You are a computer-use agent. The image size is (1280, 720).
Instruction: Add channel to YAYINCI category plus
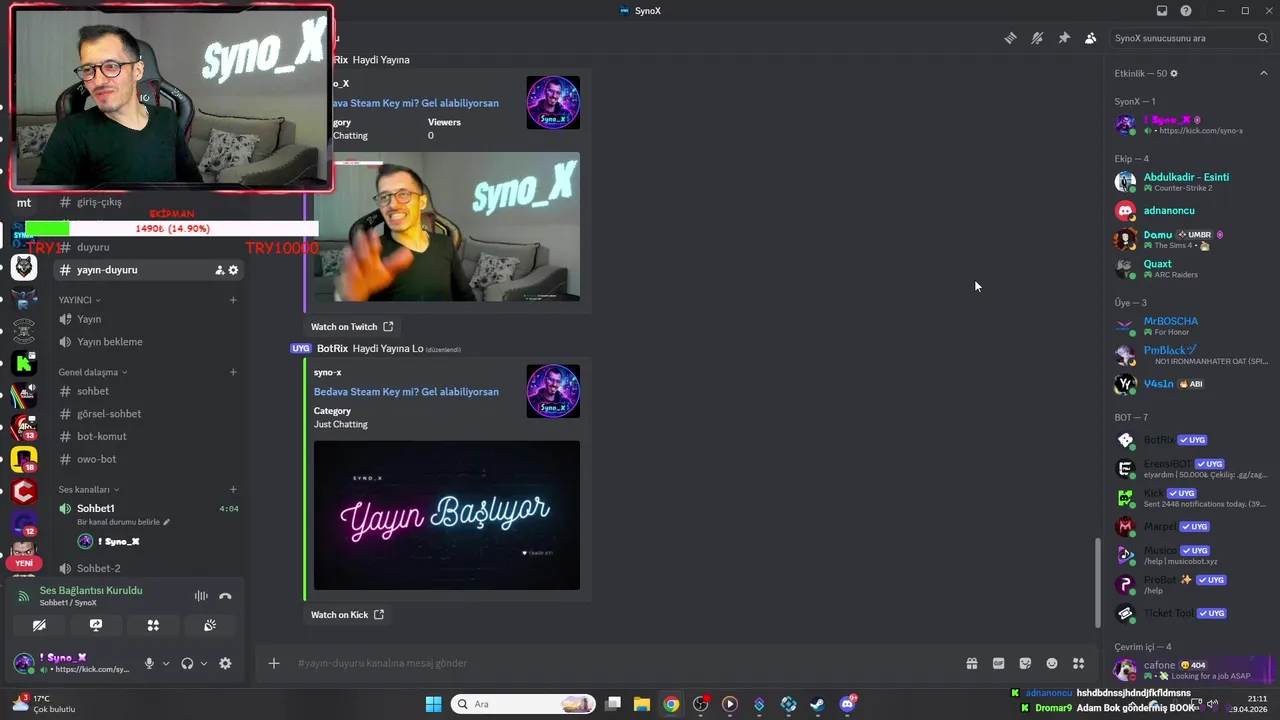[x=233, y=300]
